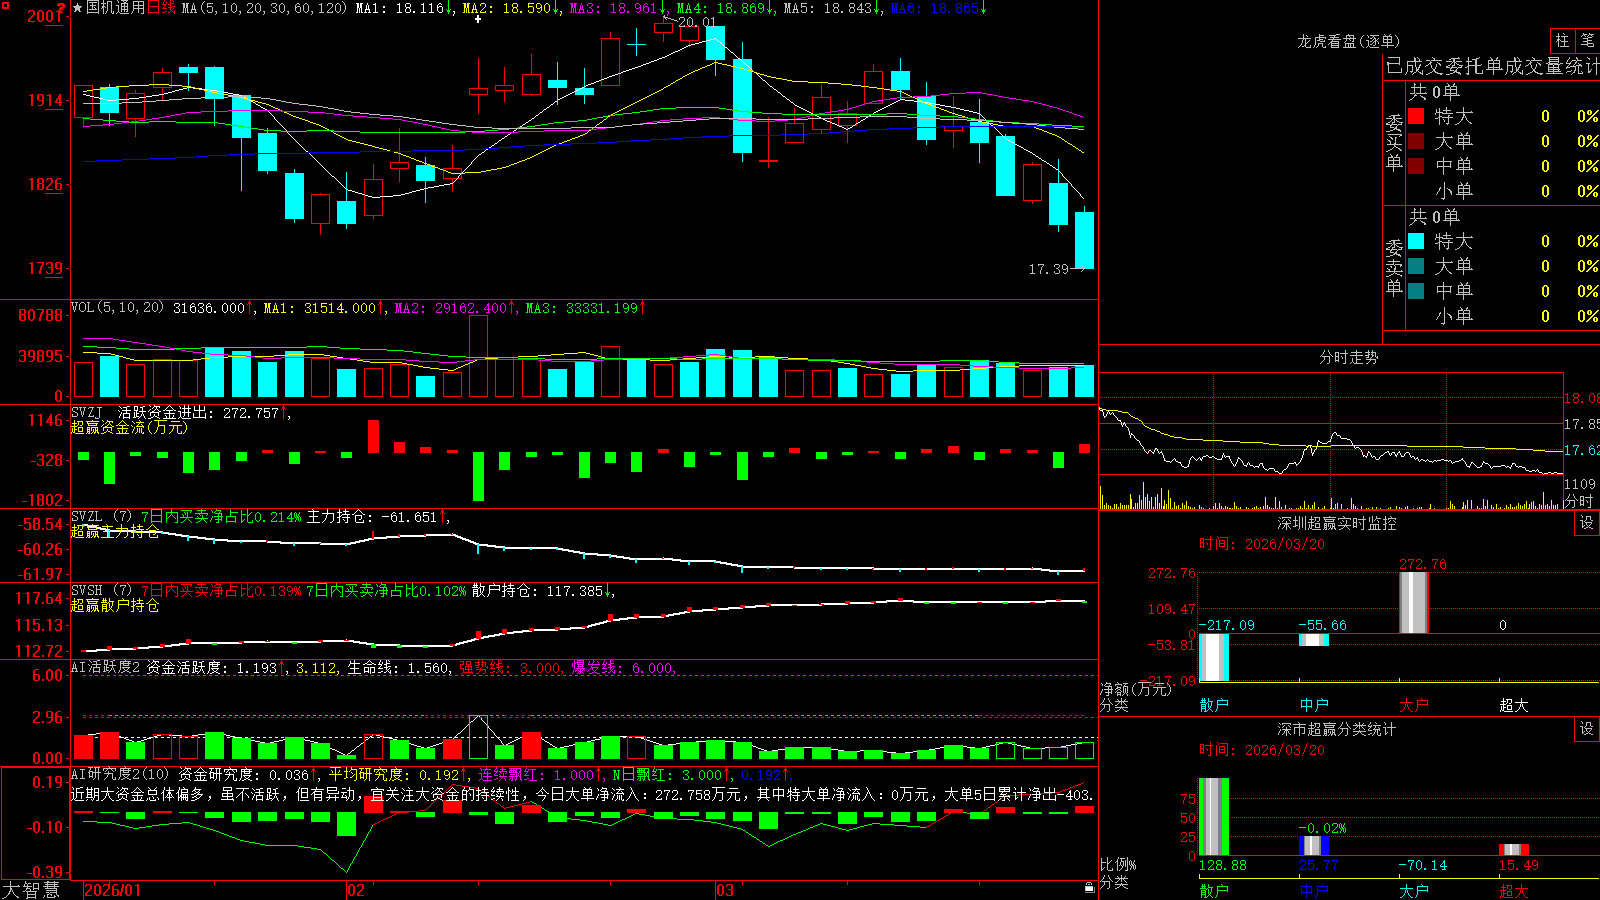Viewport: 1600px width, 900px height.
Task: Click the 时间: 2026/03/20 in 实时监控
Action: 1262,544
